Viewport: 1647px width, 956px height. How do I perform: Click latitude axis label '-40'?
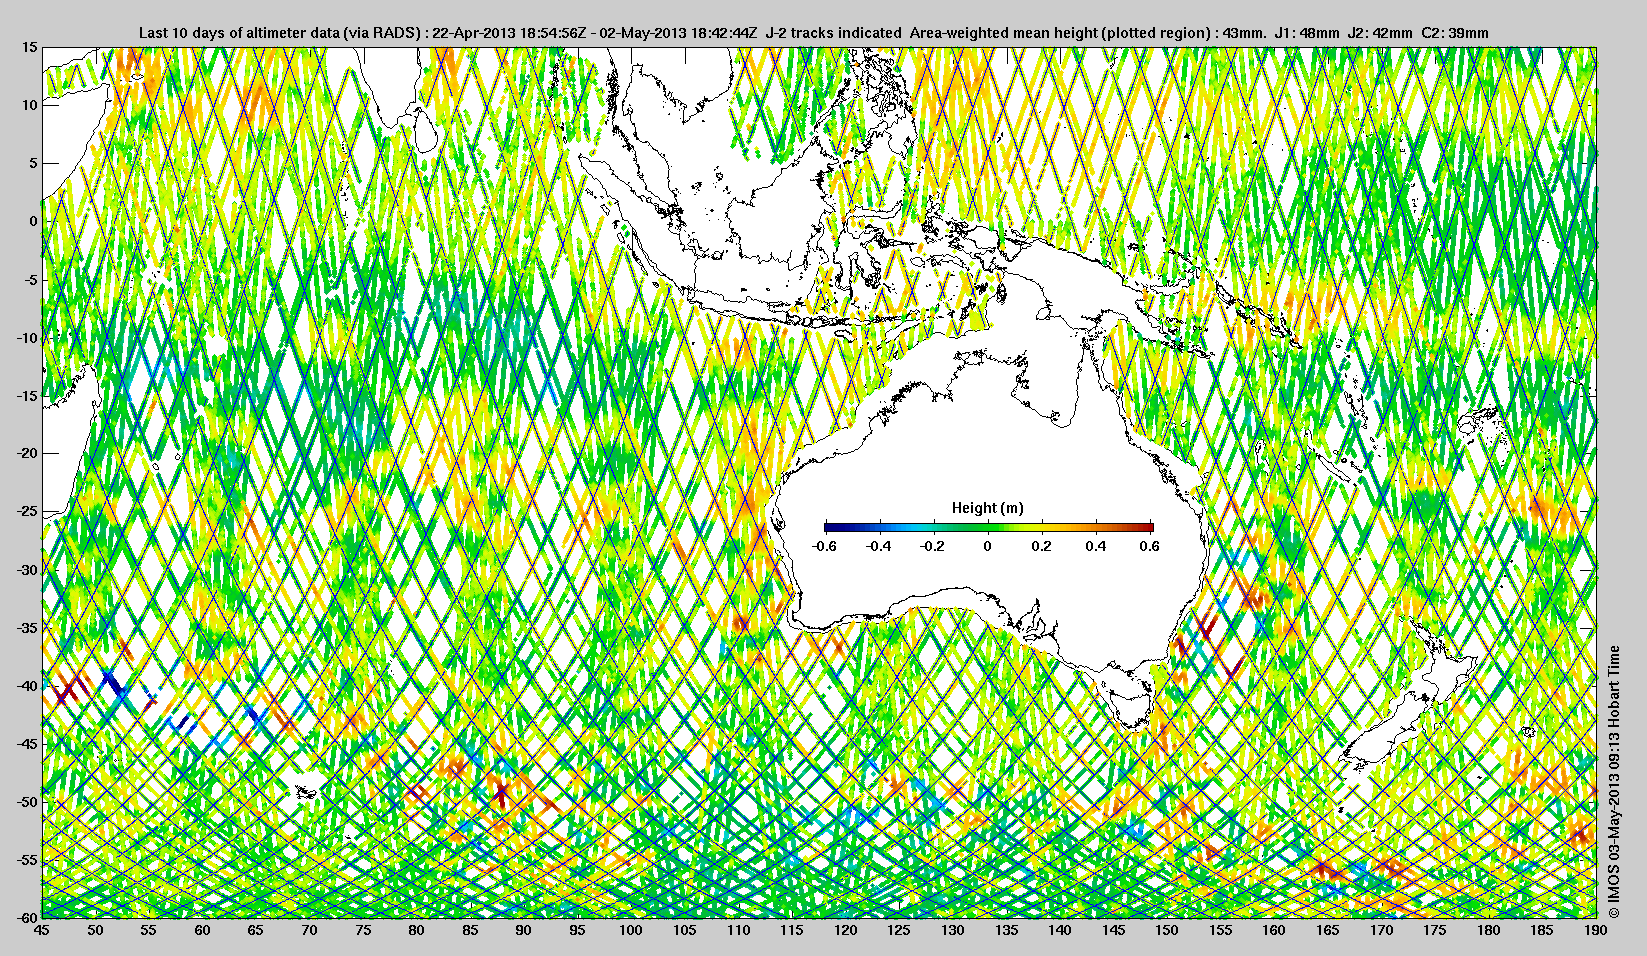[28, 685]
